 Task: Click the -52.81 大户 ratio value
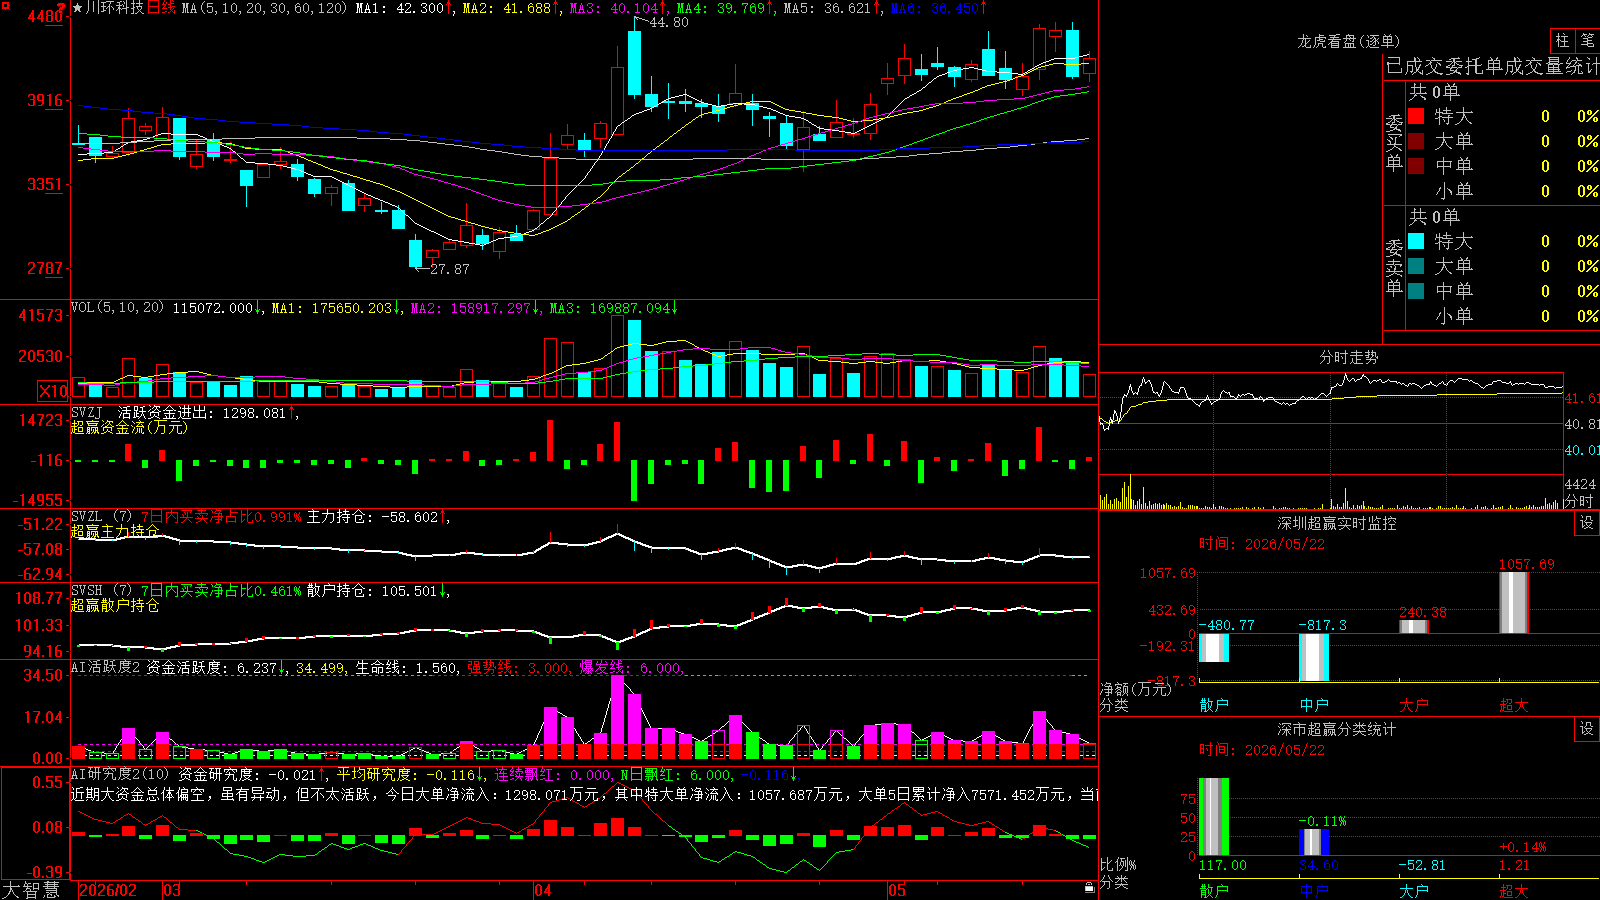click(x=1422, y=865)
